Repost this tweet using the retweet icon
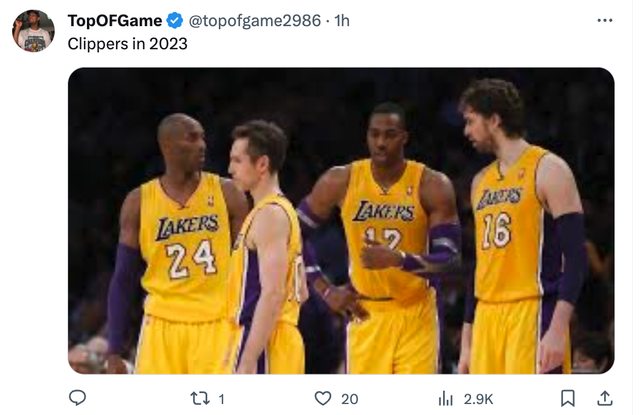 199,398
